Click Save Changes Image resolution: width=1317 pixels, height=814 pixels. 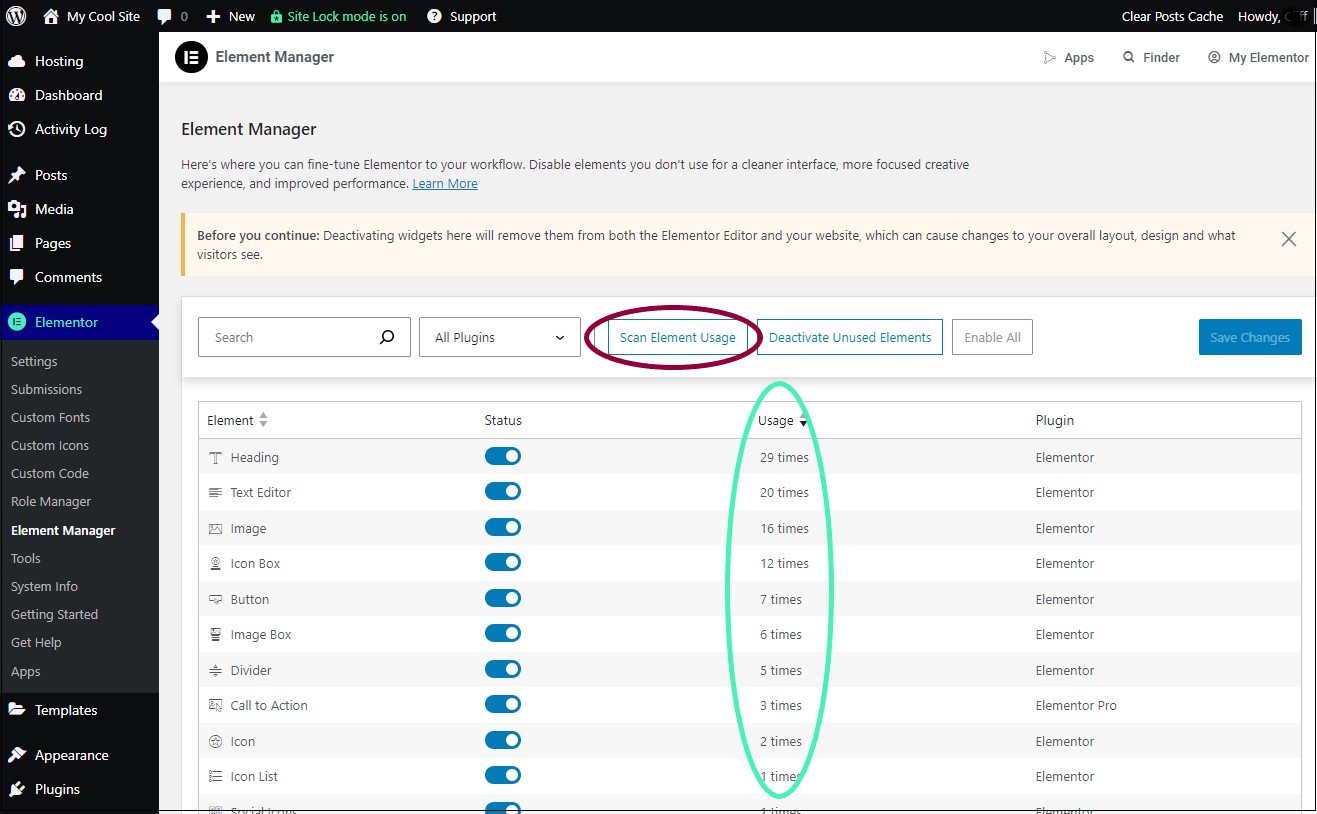tap(1249, 337)
